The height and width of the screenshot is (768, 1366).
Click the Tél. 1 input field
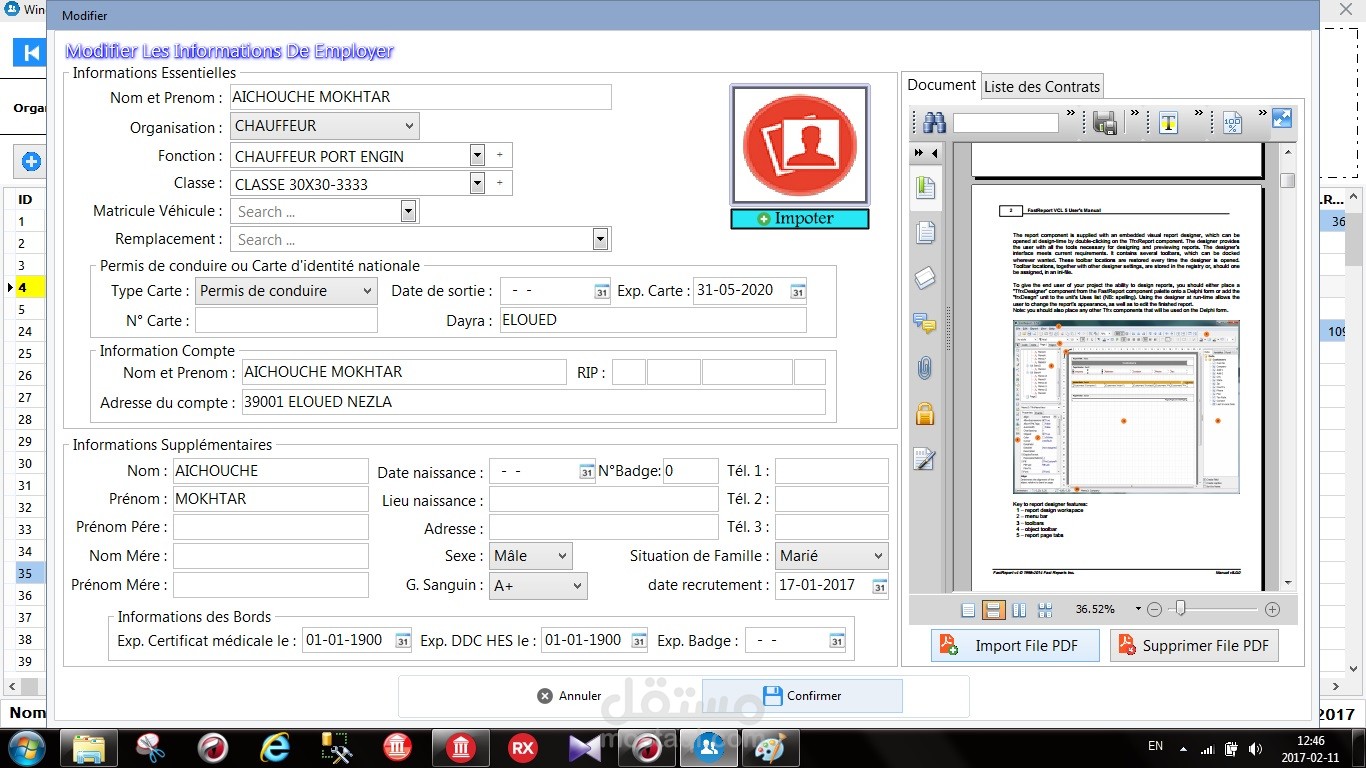(x=832, y=471)
